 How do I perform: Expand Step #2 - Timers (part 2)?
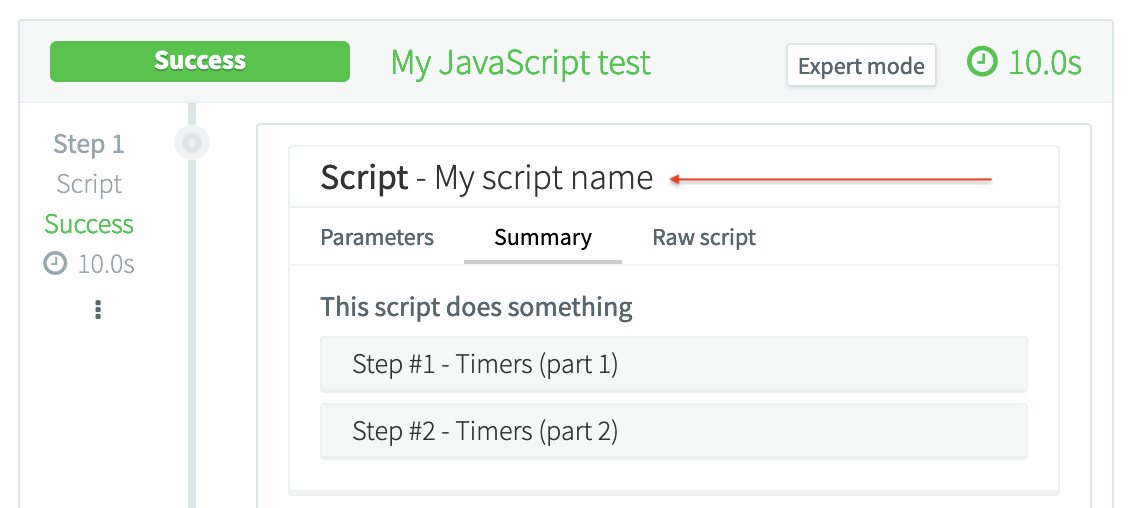click(673, 431)
